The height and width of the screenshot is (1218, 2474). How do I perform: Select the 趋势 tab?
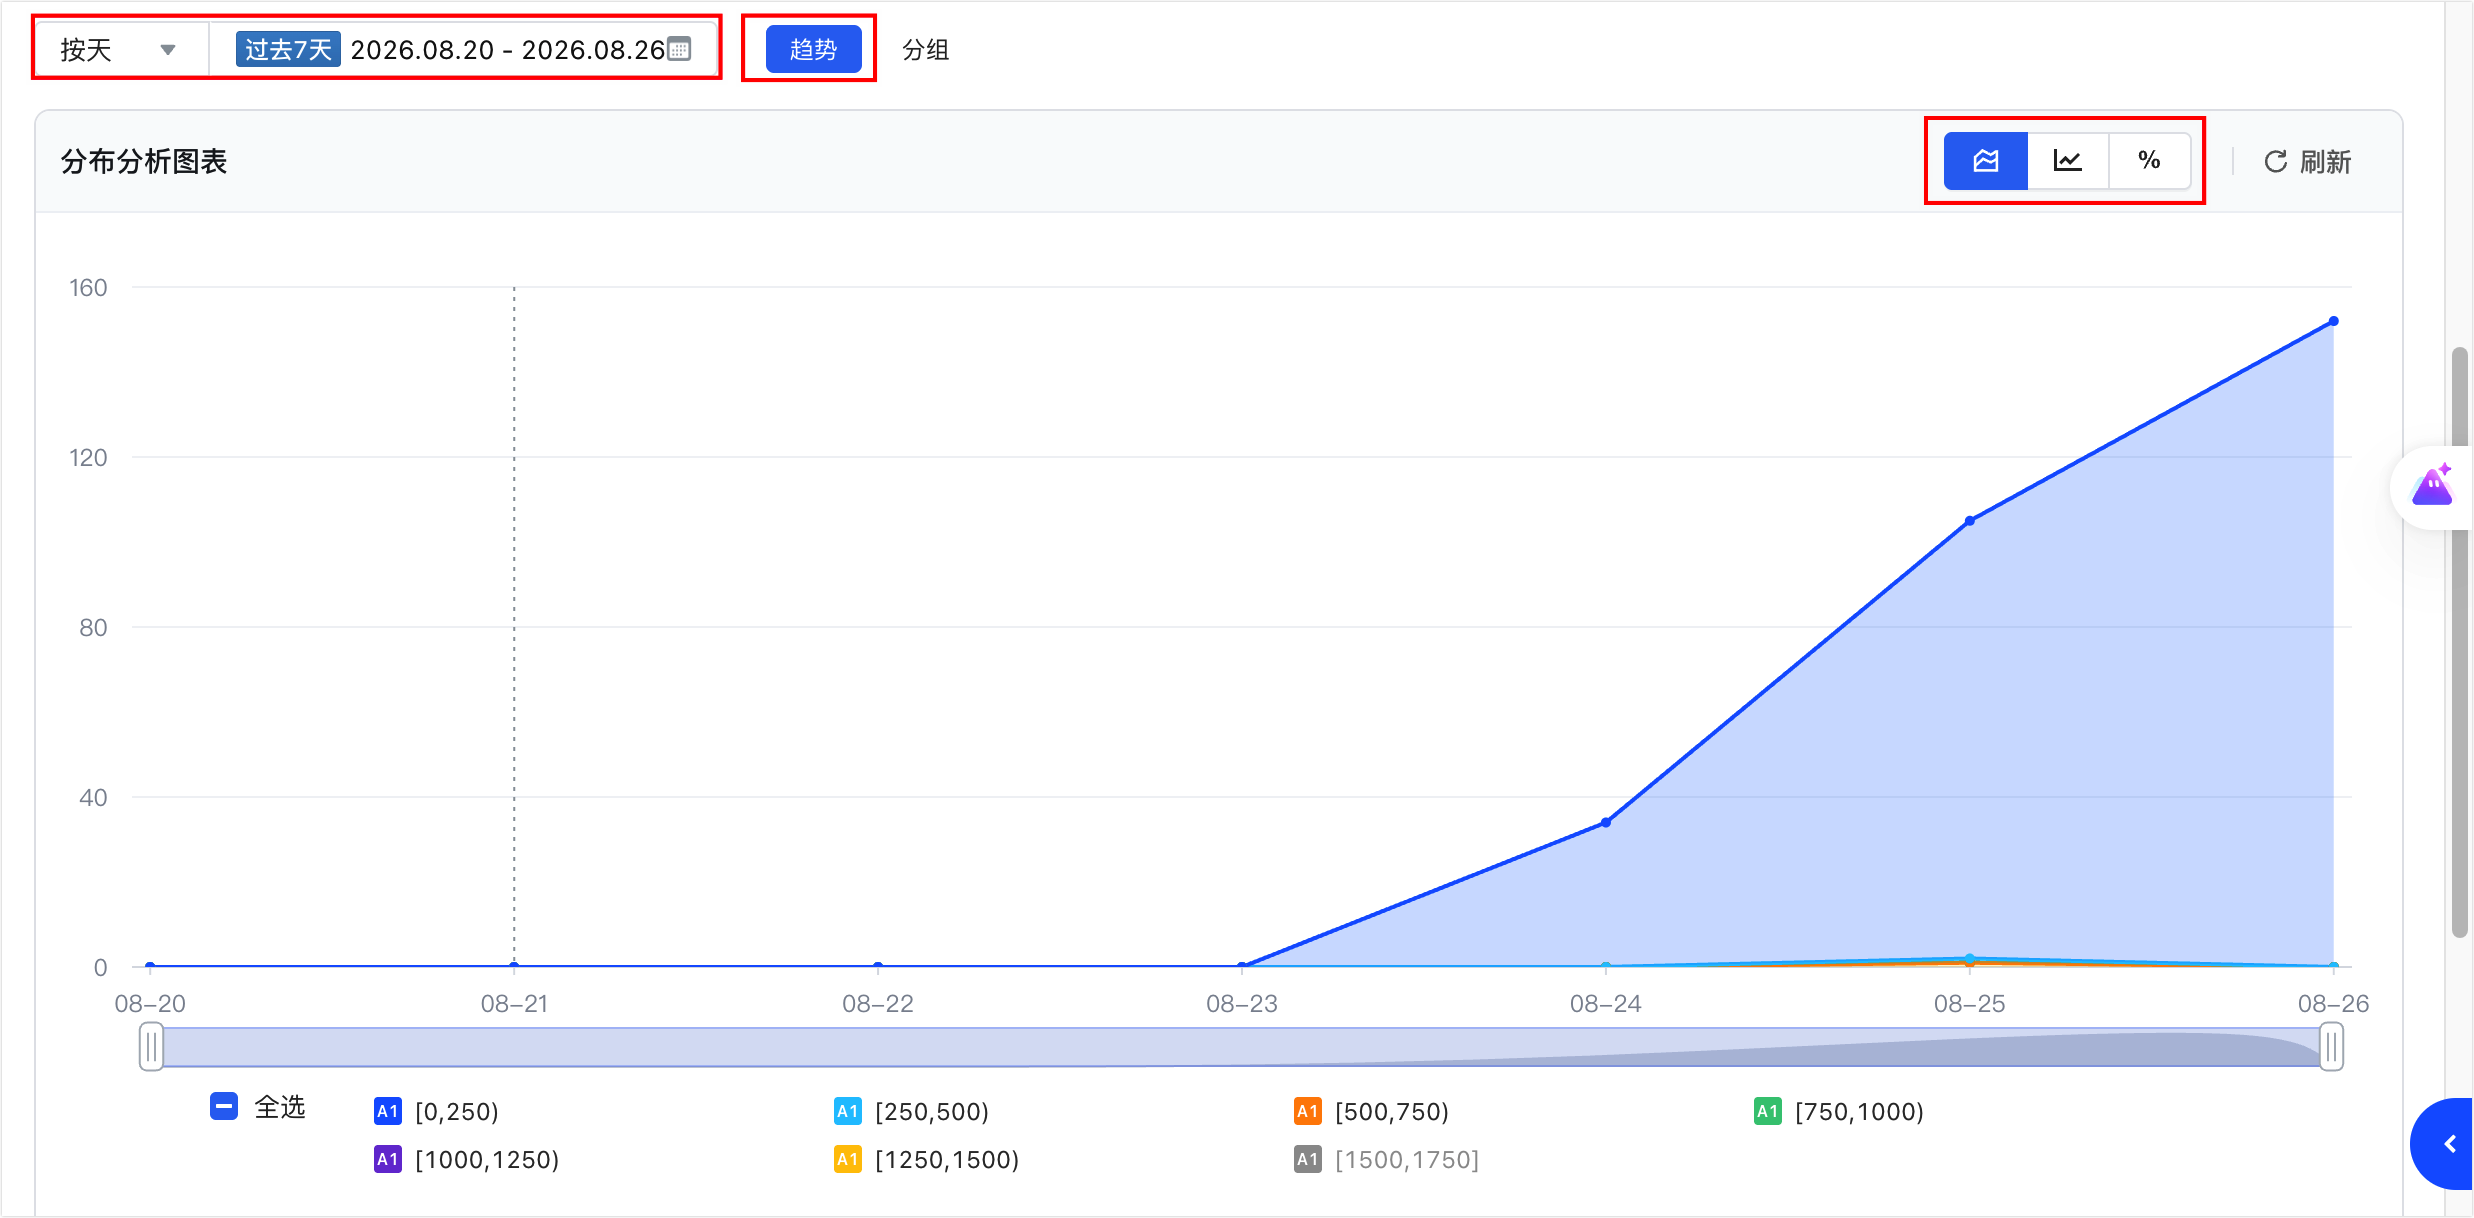coord(813,49)
